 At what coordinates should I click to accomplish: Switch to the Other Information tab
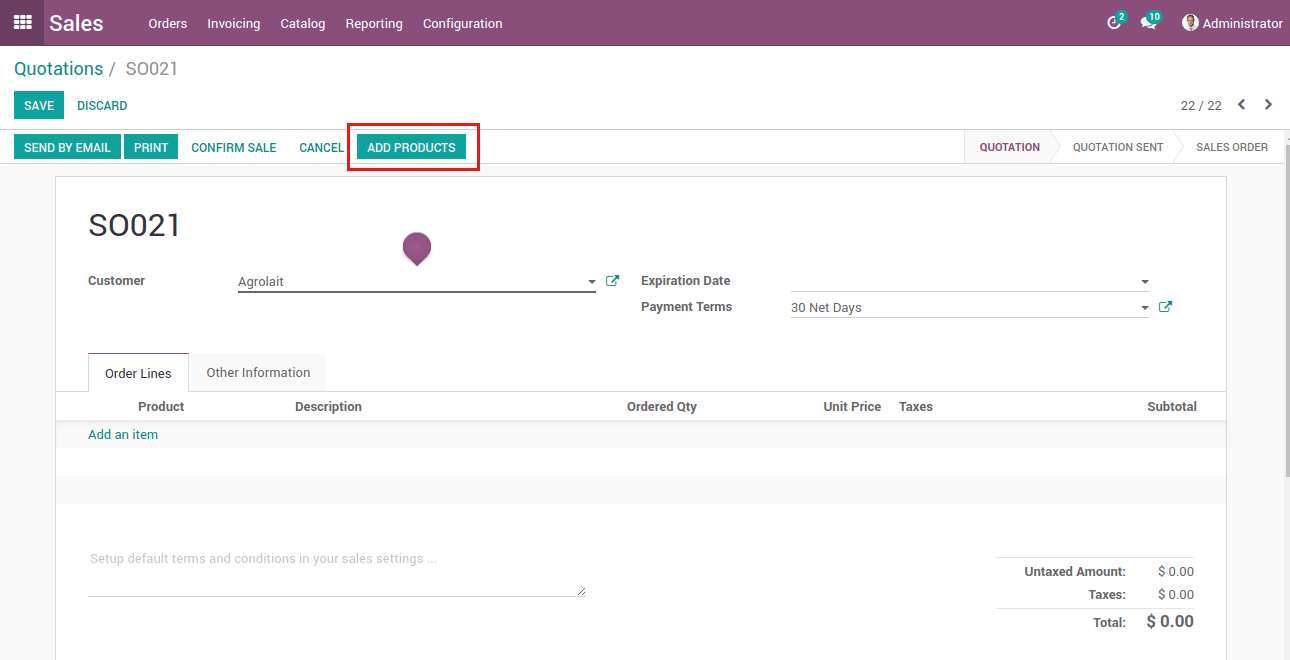point(258,372)
